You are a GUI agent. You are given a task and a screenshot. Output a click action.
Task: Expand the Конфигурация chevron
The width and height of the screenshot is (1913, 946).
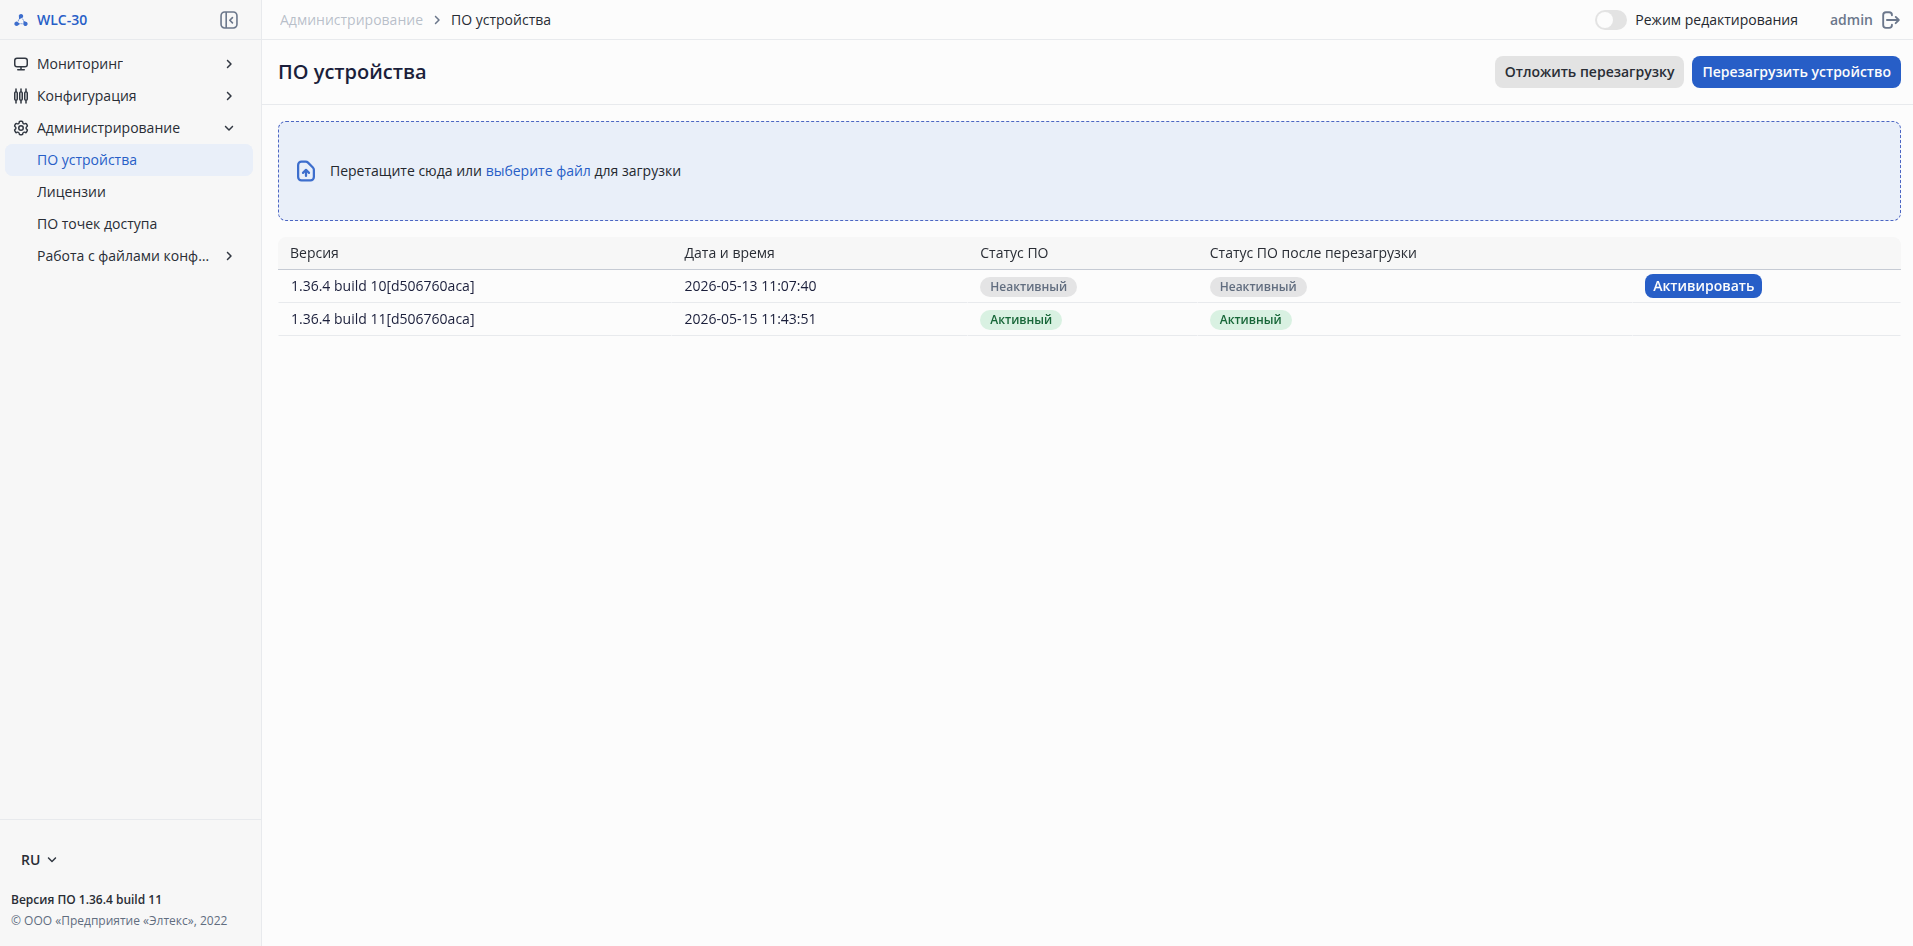pyautogui.click(x=229, y=96)
